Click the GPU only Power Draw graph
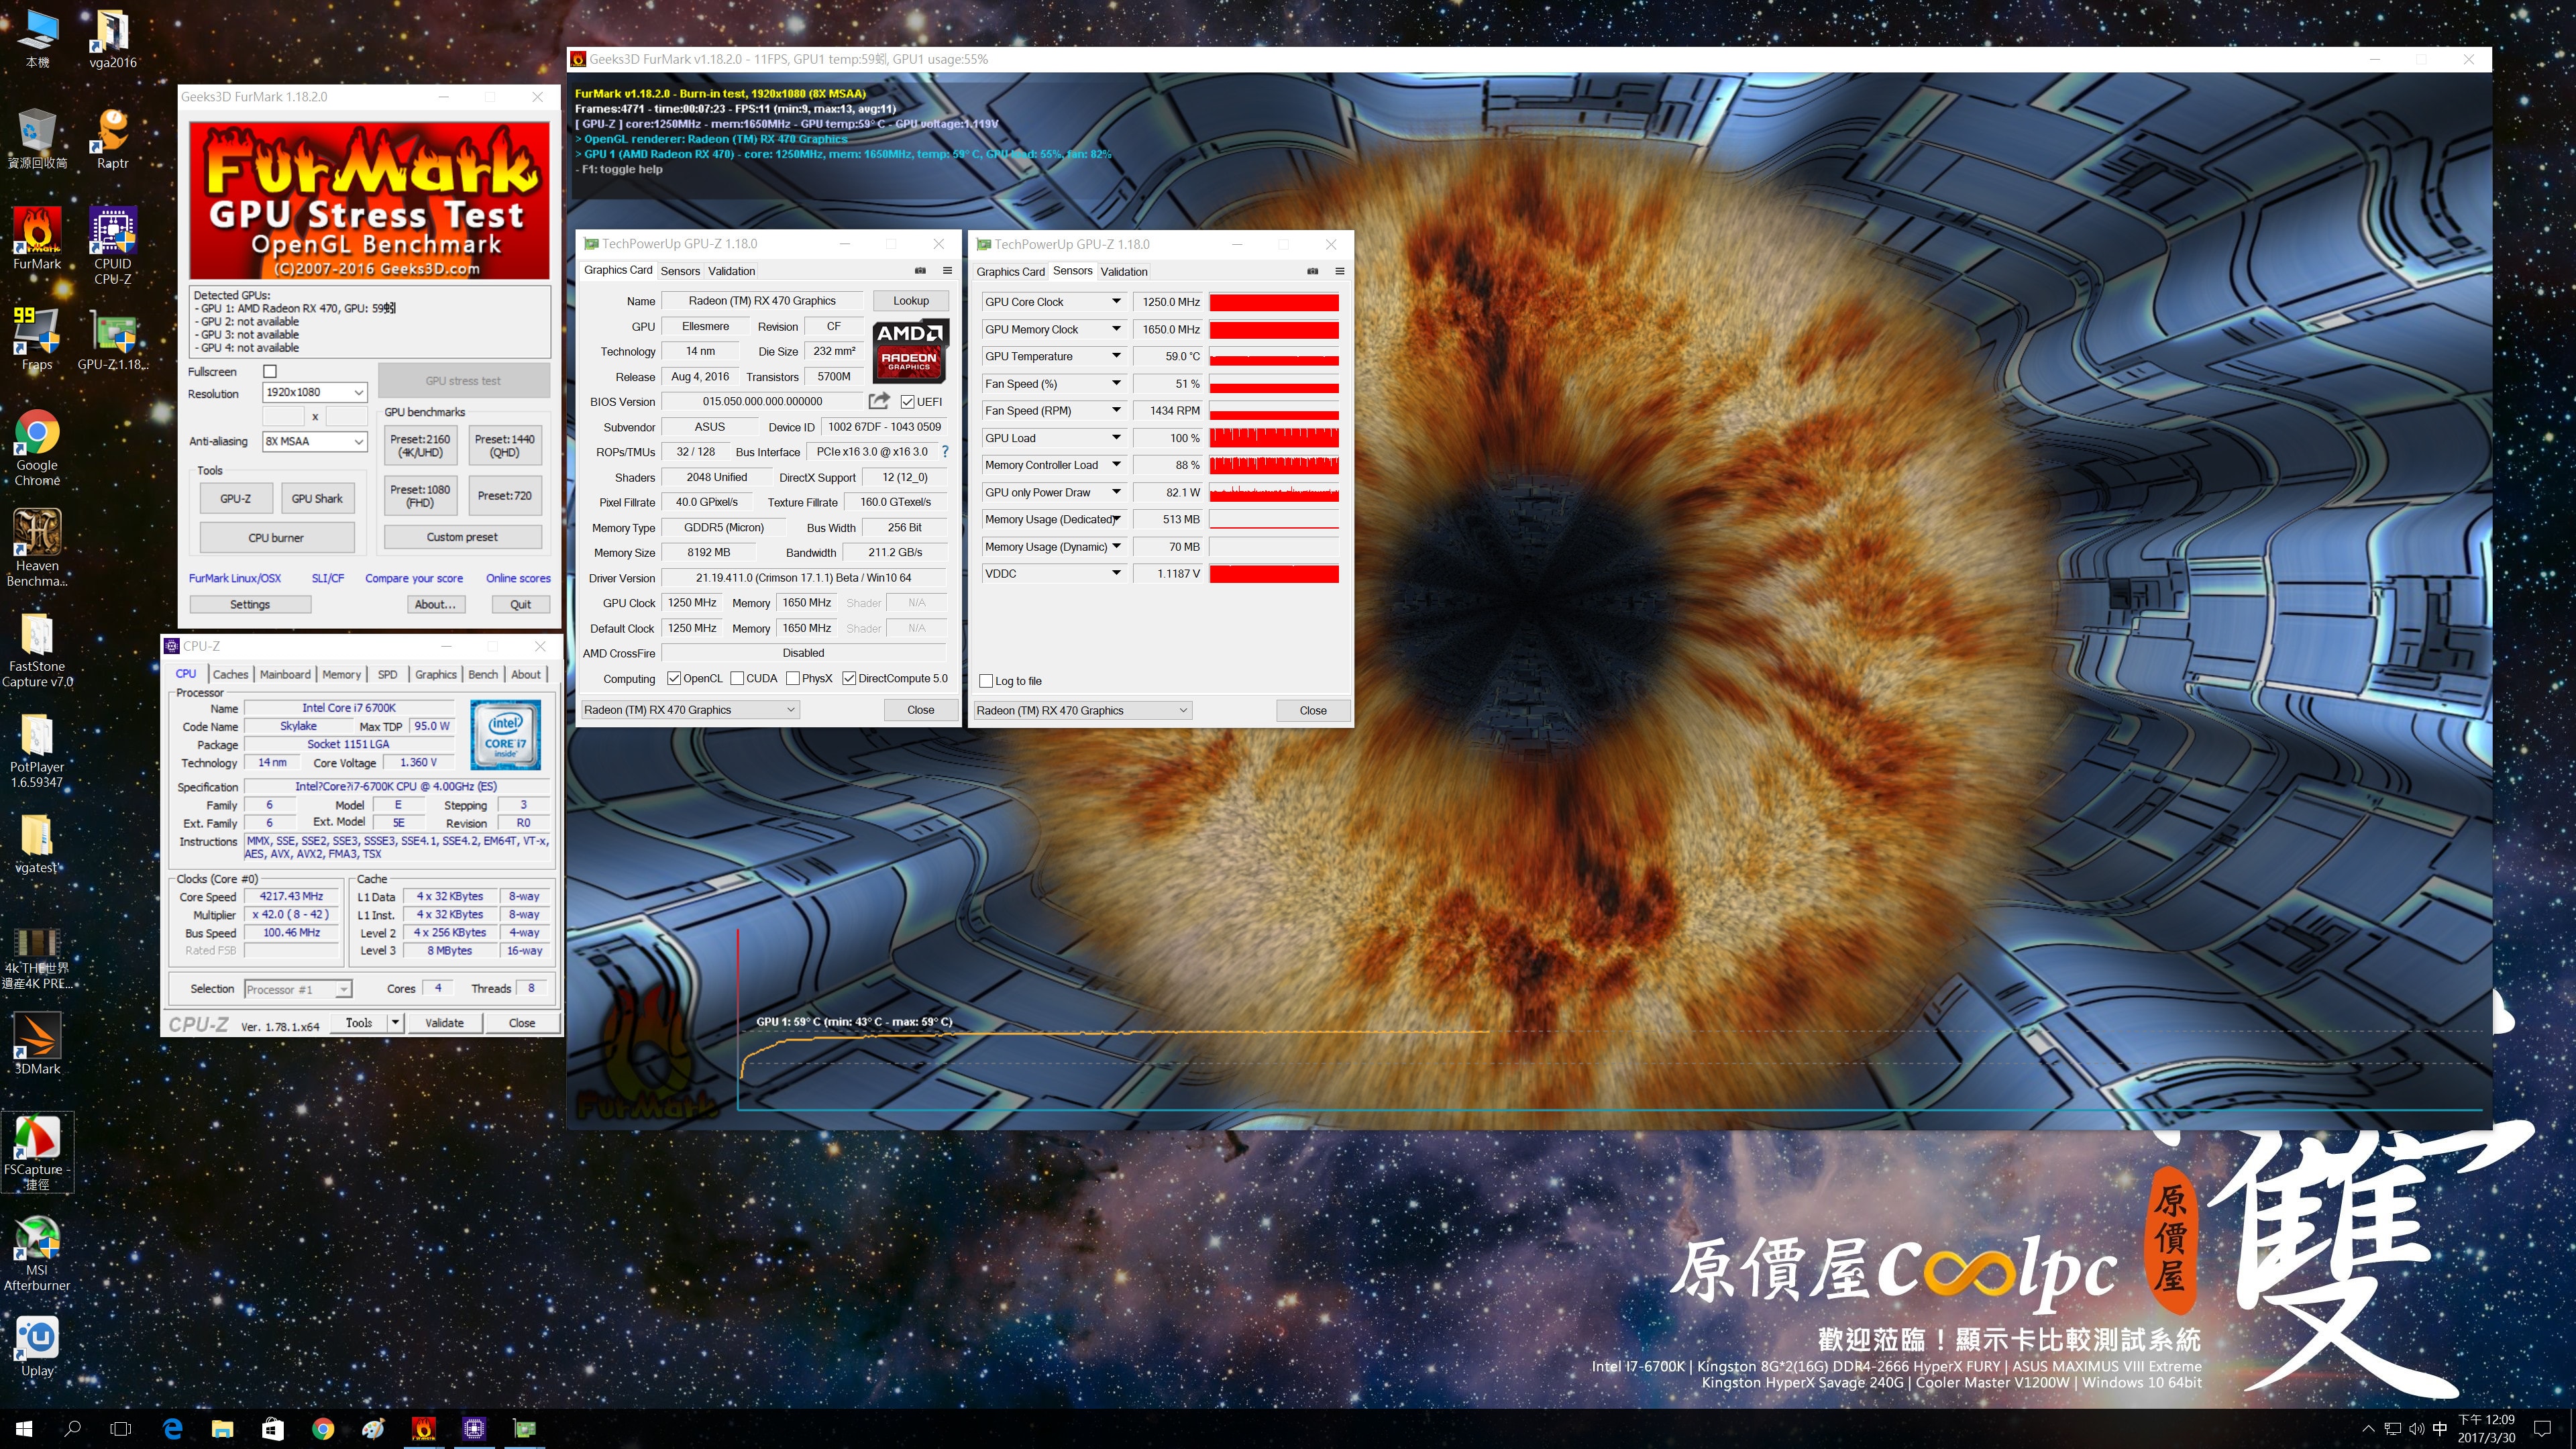Viewport: 2576px width, 1449px height. click(1274, 492)
